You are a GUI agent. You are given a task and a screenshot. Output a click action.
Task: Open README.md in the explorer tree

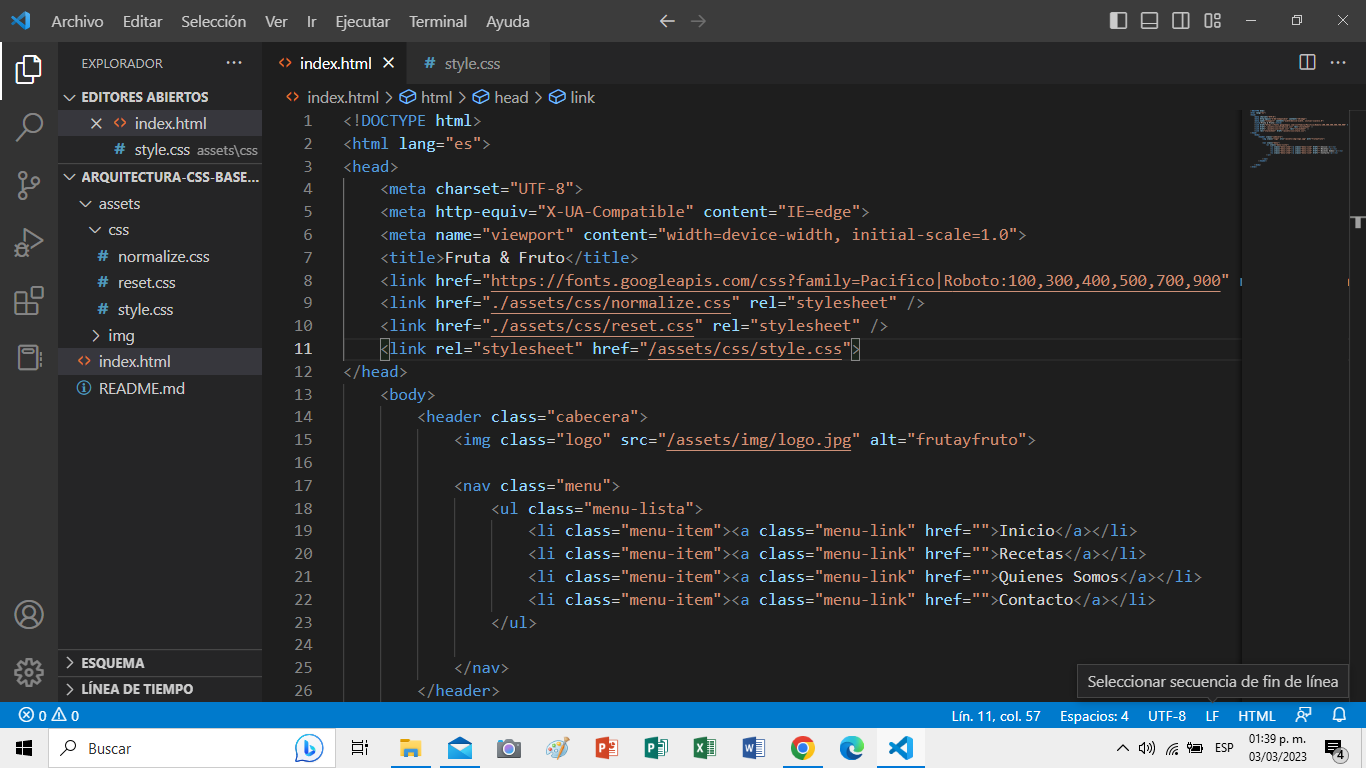click(x=160, y=389)
